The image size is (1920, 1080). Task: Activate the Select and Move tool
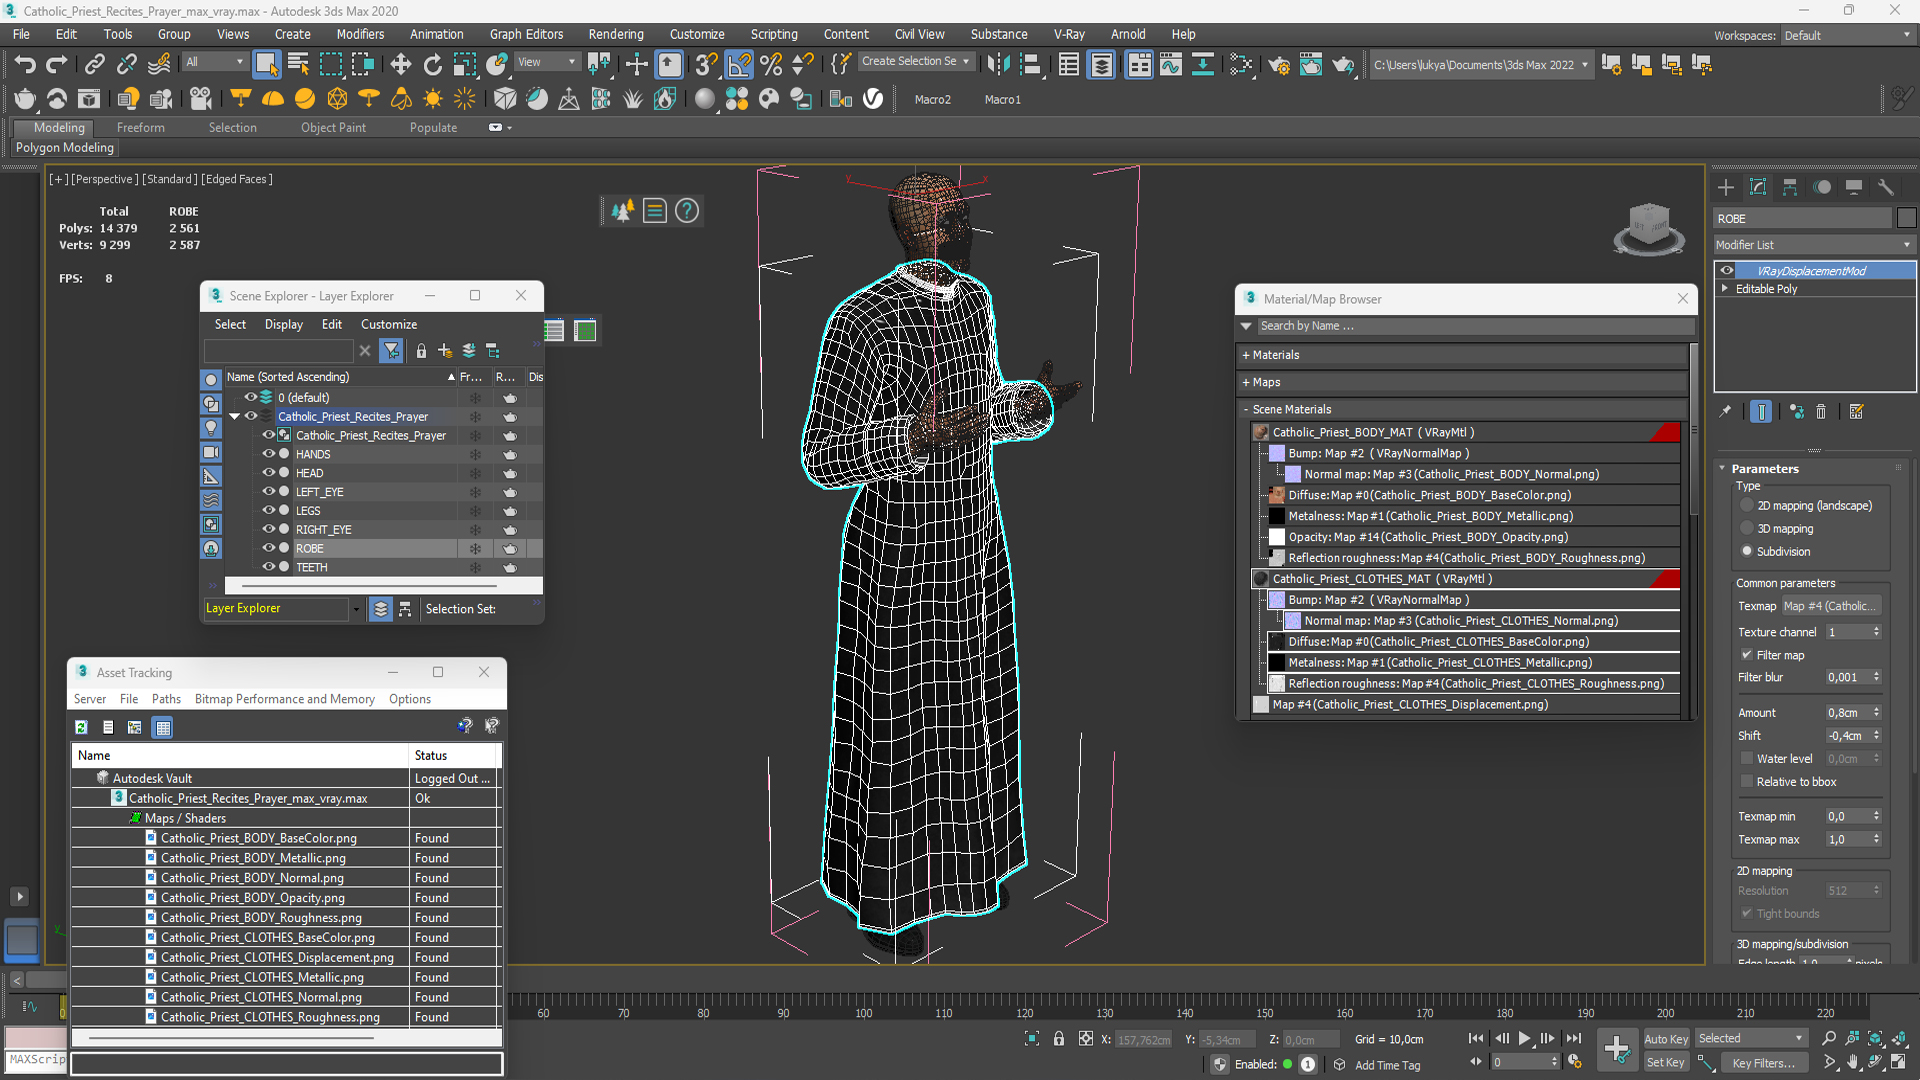400,65
